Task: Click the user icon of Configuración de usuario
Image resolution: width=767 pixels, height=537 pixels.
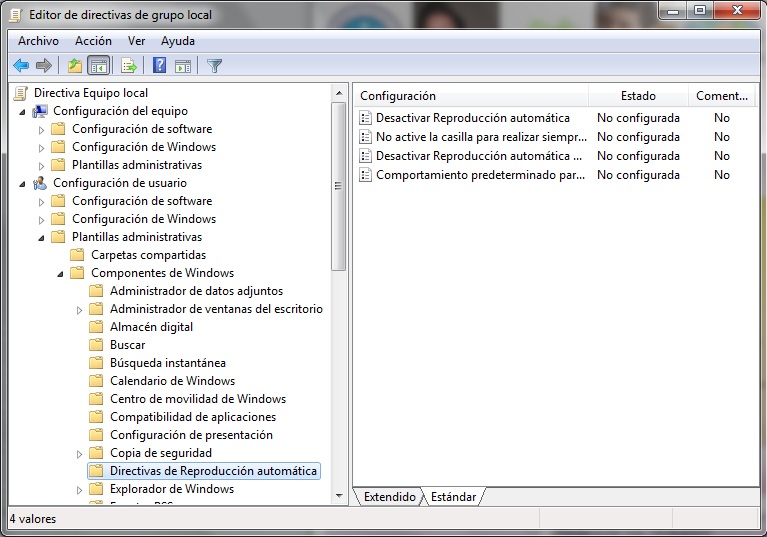Action: point(40,183)
